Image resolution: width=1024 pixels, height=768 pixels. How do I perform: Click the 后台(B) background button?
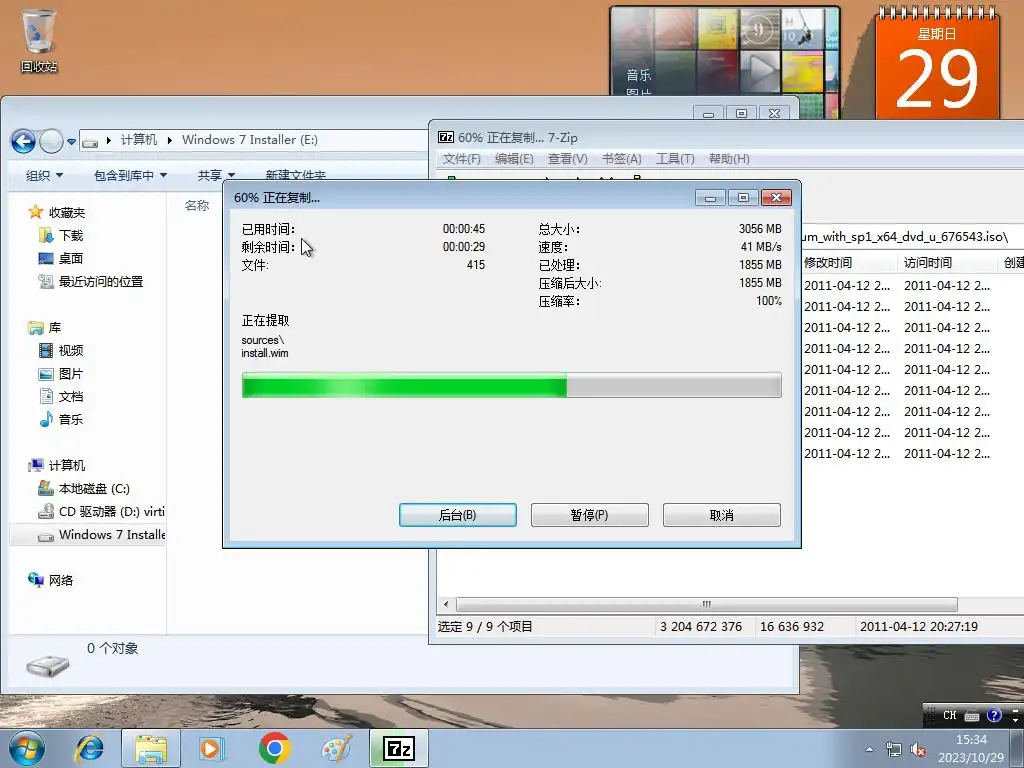coord(458,515)
